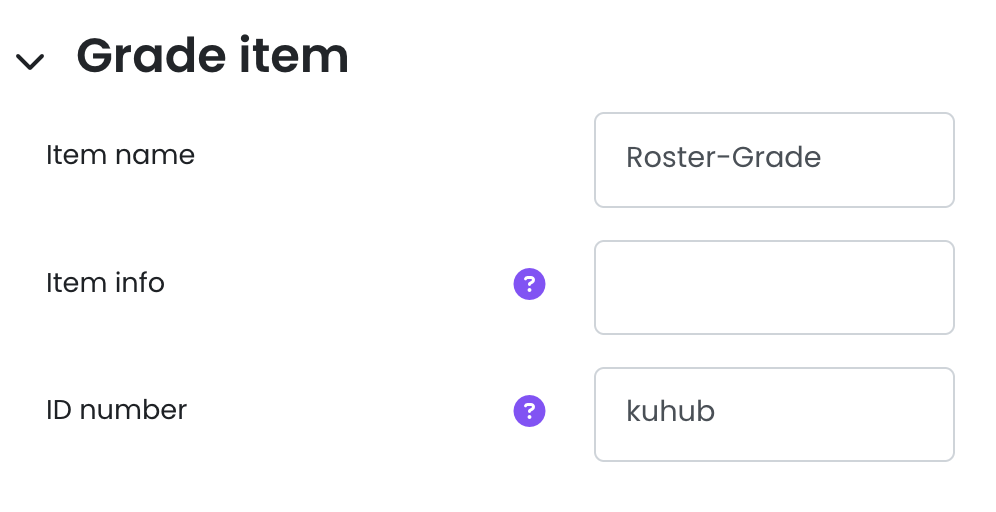Click the Grade item section heading

(212, 56)
